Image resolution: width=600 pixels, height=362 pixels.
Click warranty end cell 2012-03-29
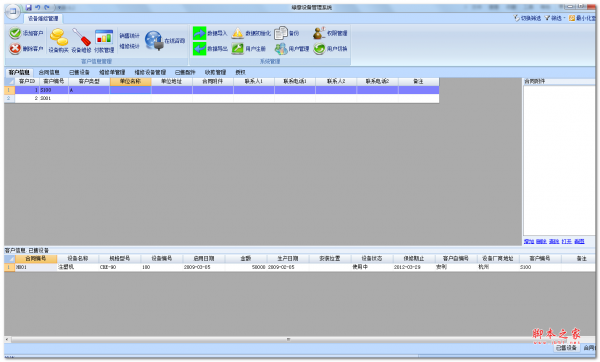(x=414, y=267)
